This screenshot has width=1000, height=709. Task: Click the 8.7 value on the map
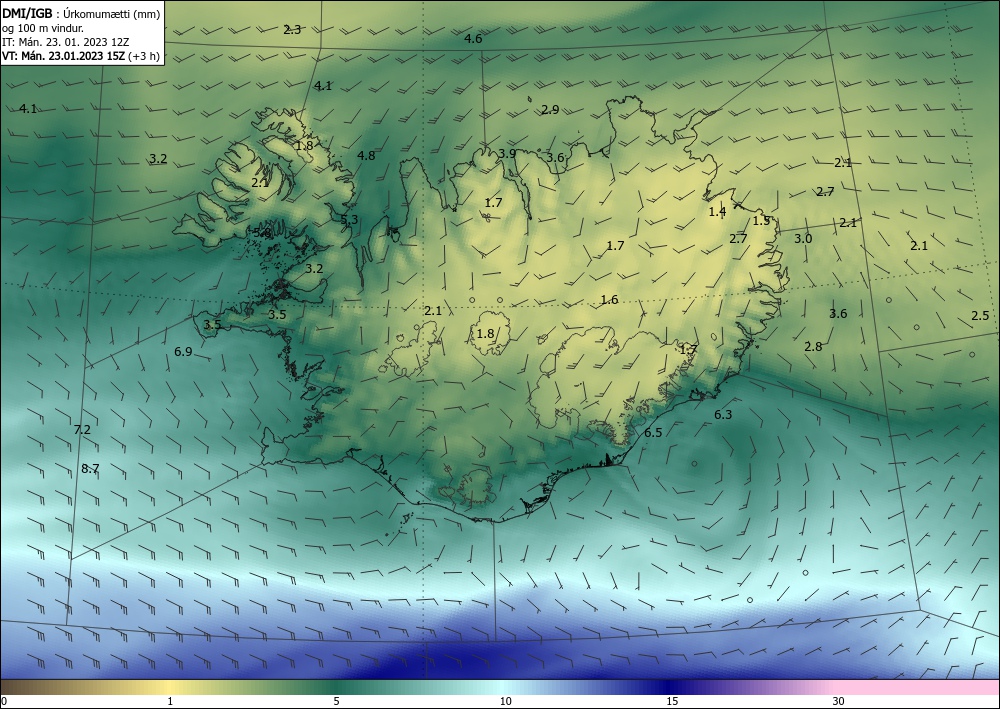91,469
